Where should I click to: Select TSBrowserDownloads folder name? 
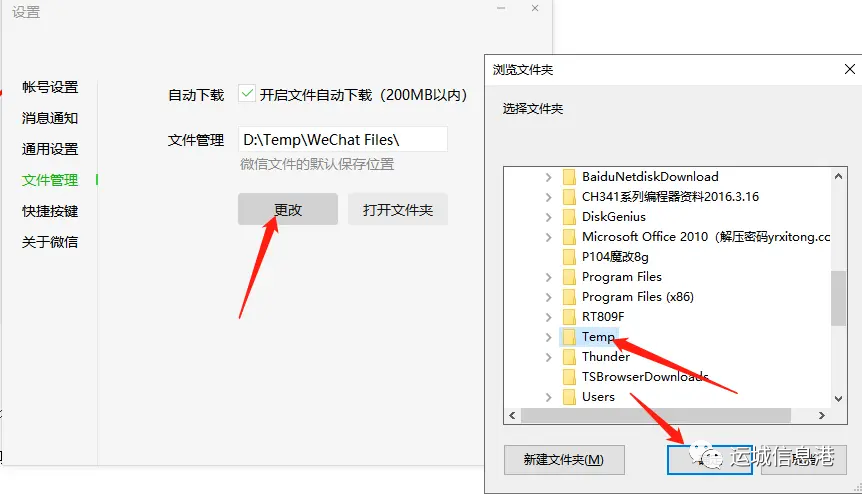click(645, 376)
